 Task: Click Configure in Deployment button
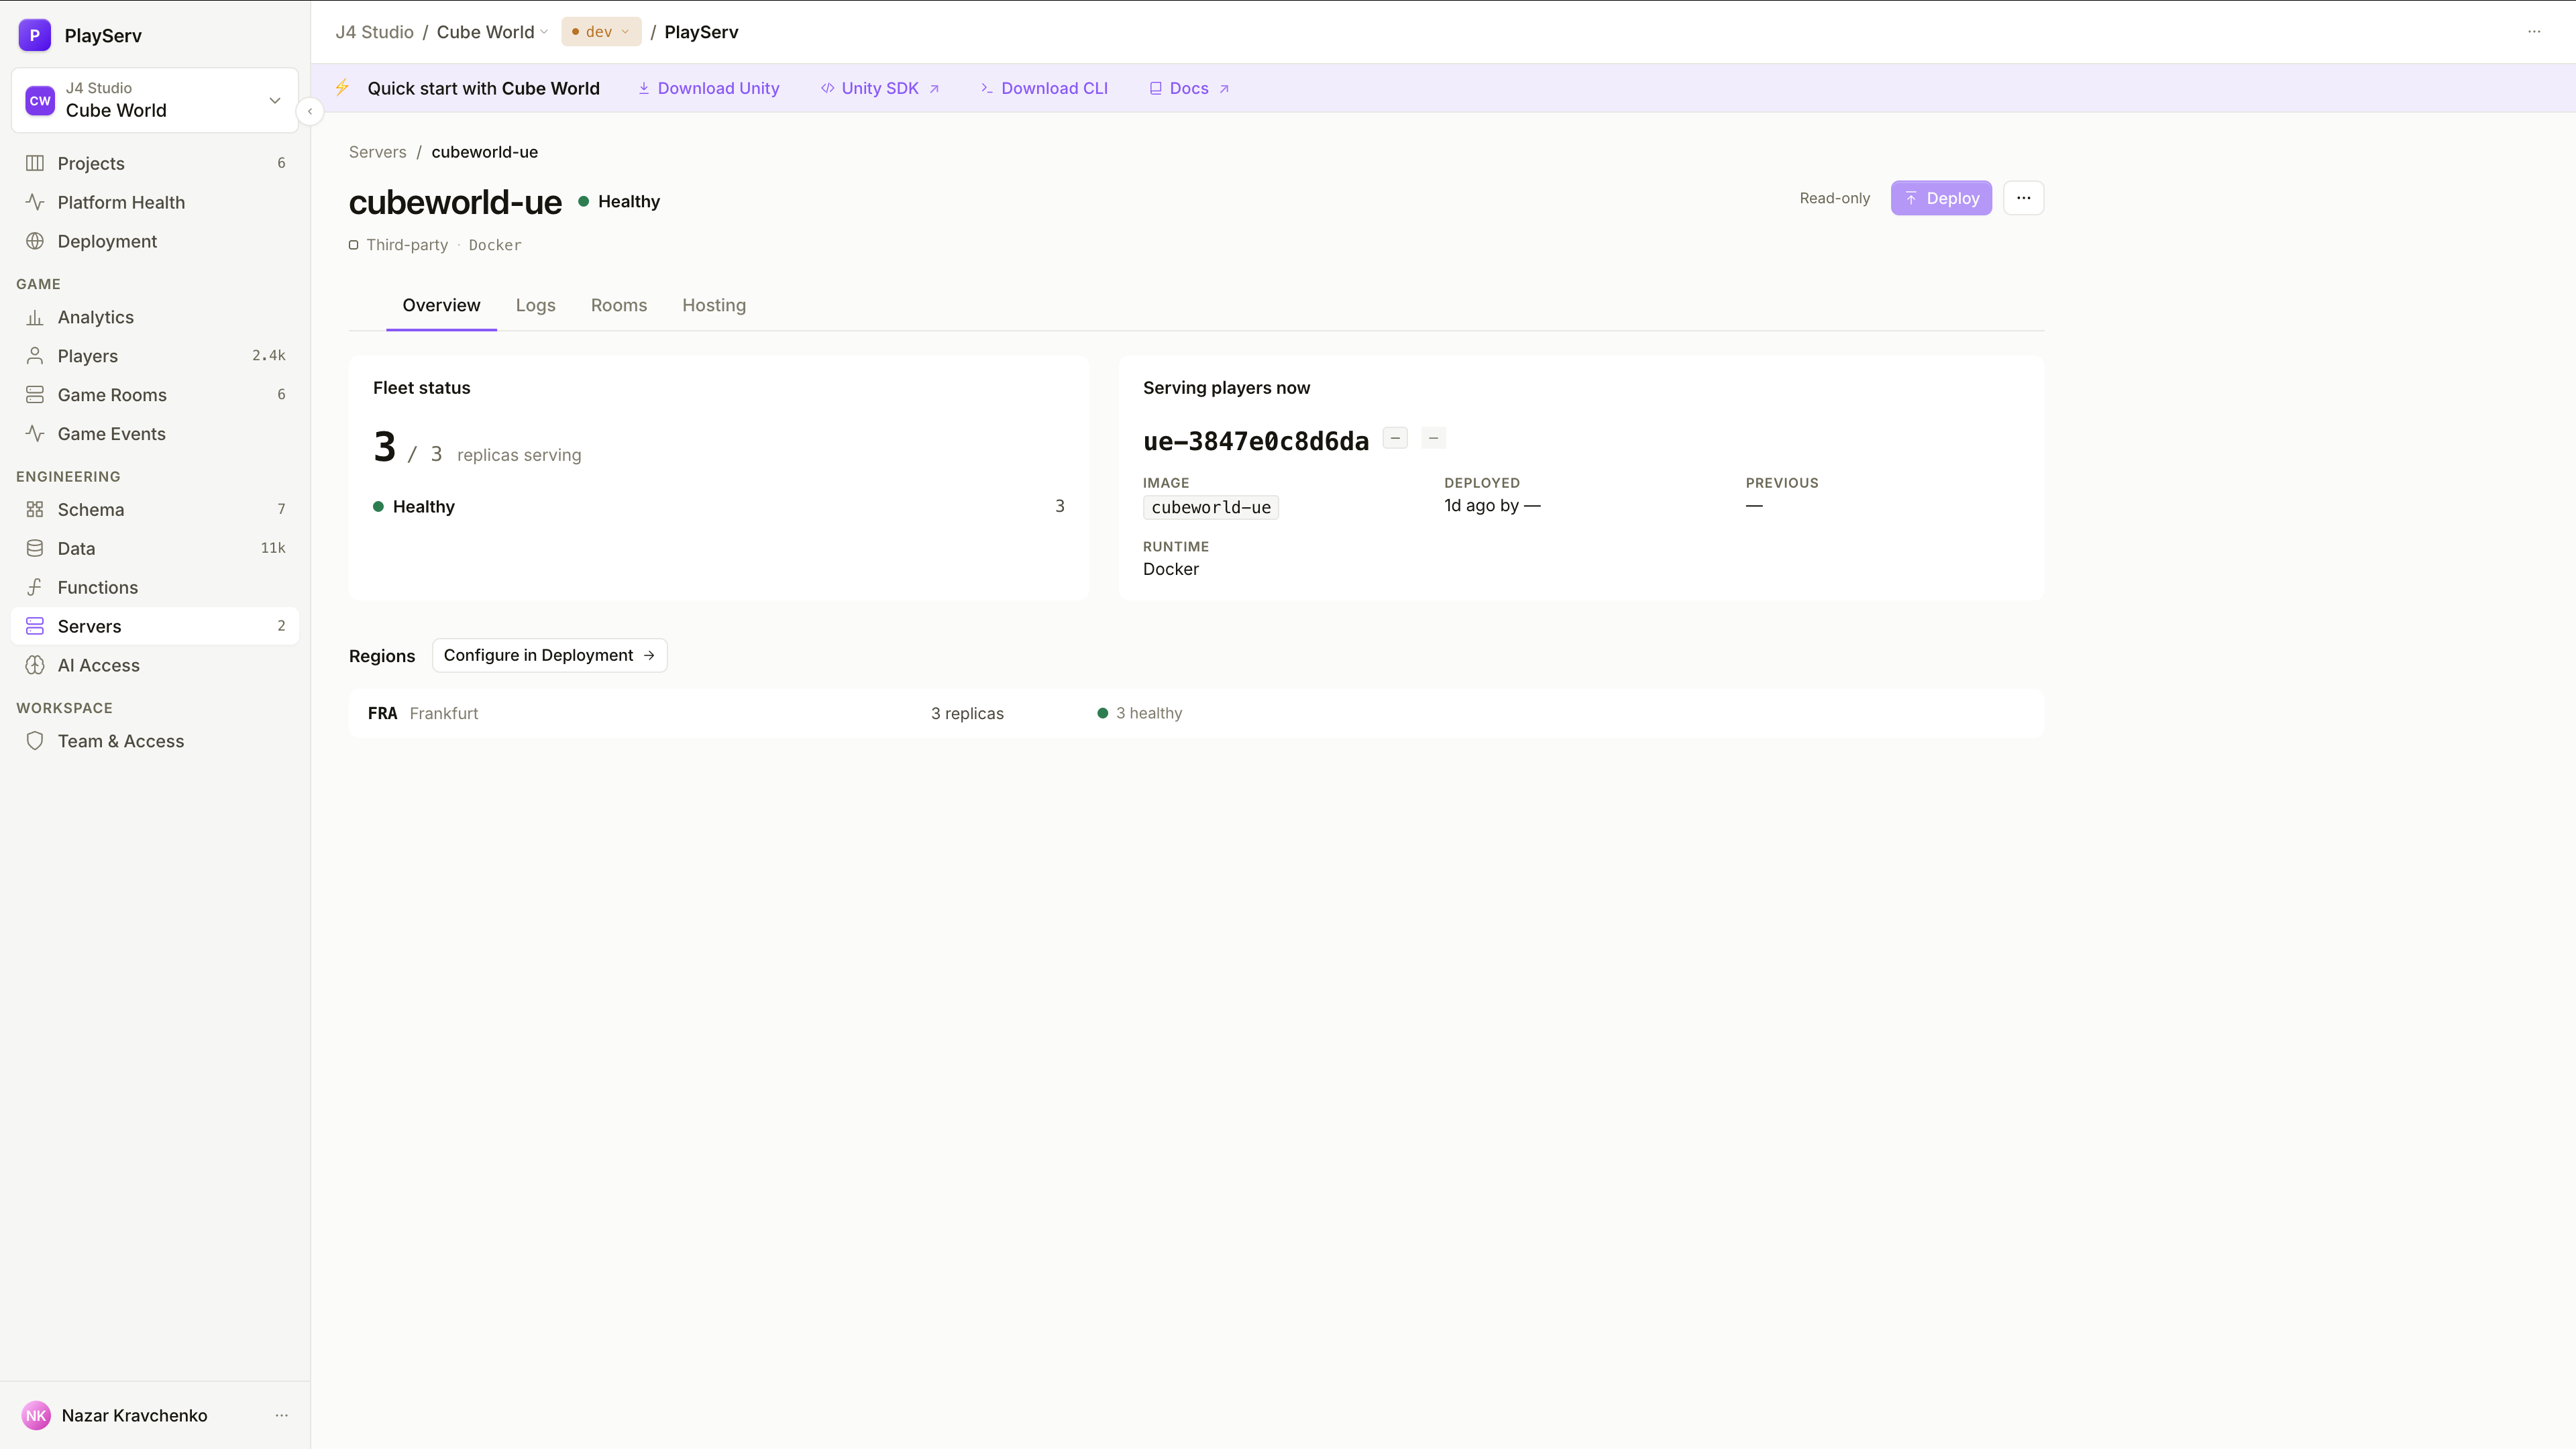549,655
